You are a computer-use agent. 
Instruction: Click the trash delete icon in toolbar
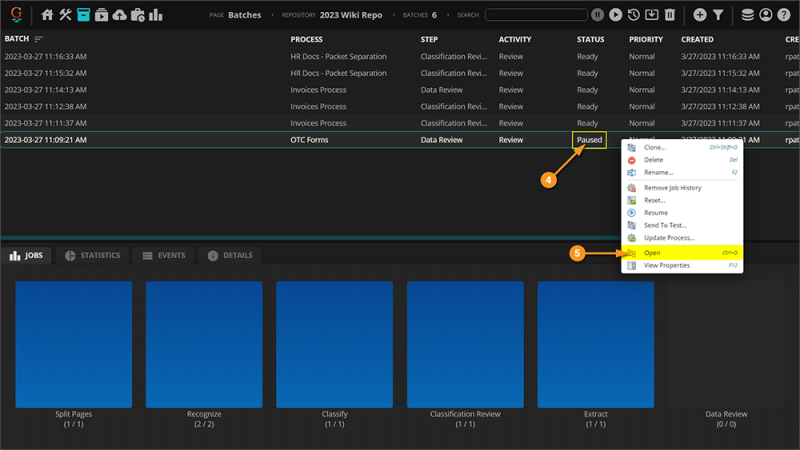pyautogui.click(x=670, y=15)
